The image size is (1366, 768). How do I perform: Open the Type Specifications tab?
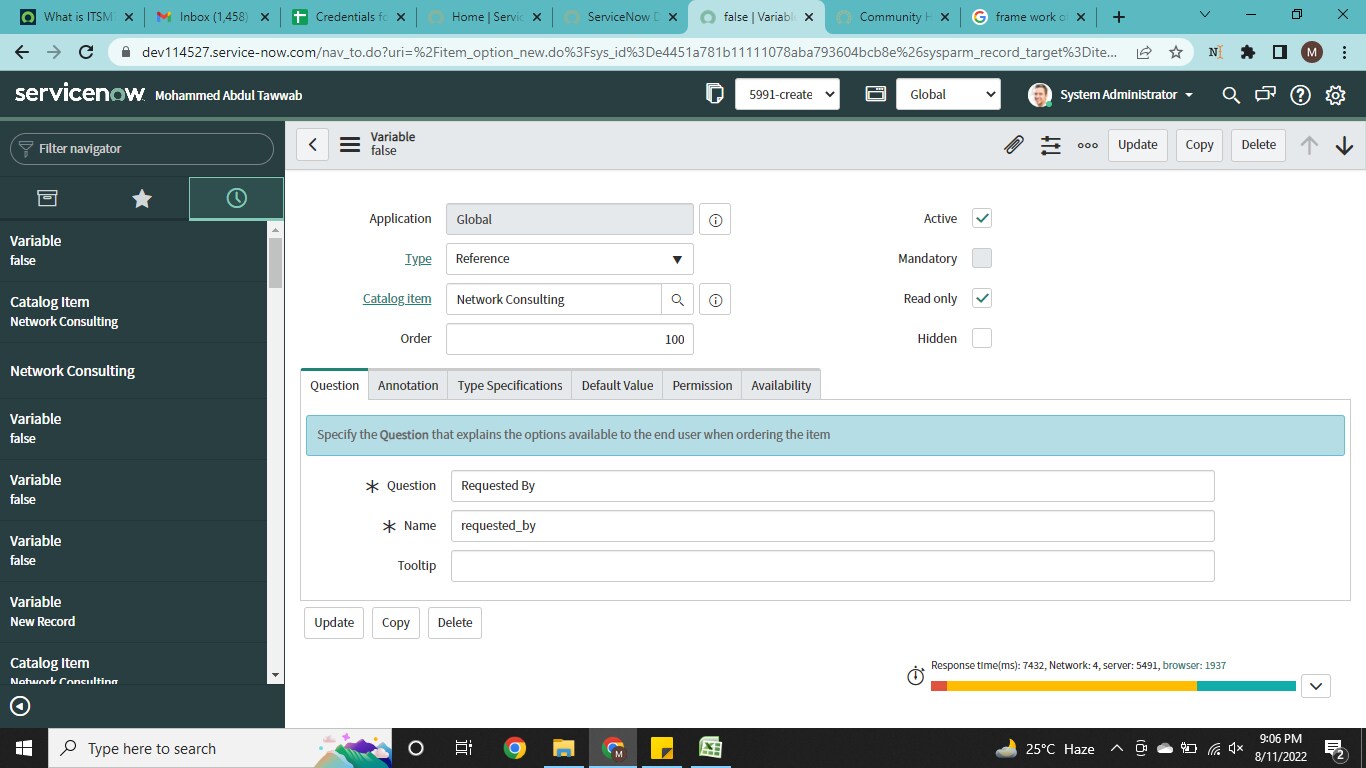pyautogui.click(x=510, y=385)
